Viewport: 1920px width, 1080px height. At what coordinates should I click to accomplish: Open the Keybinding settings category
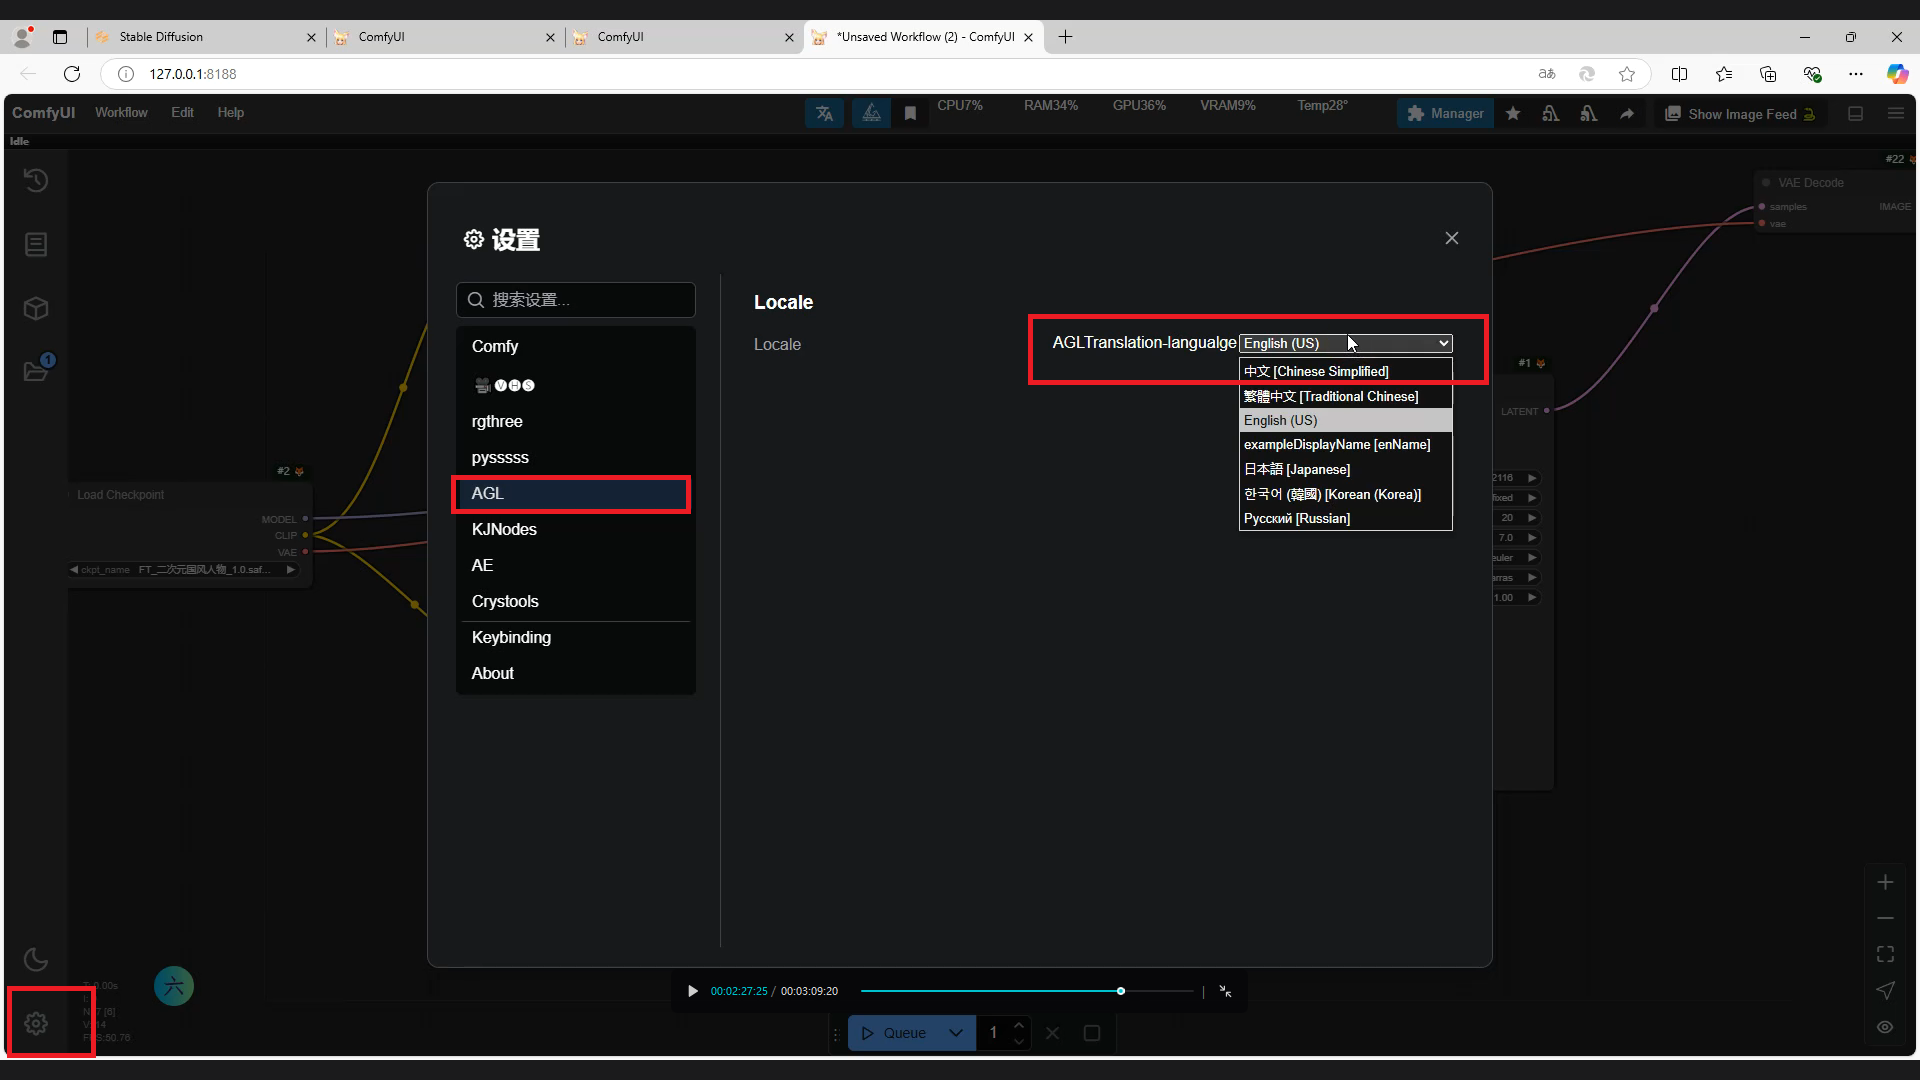[x=576, y=638]
